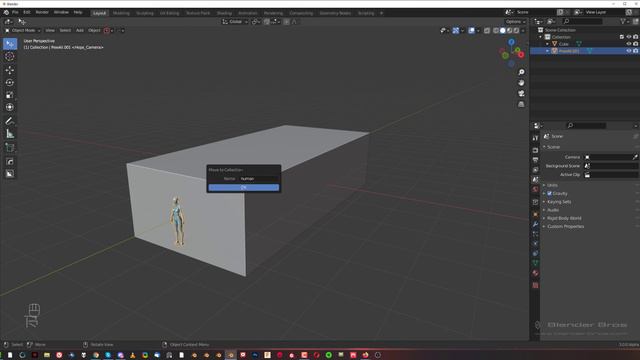The height and width of the screenshot is (360, 640).
Task: Click the viewport zoom magnifier icon
Action: (521, 72)
